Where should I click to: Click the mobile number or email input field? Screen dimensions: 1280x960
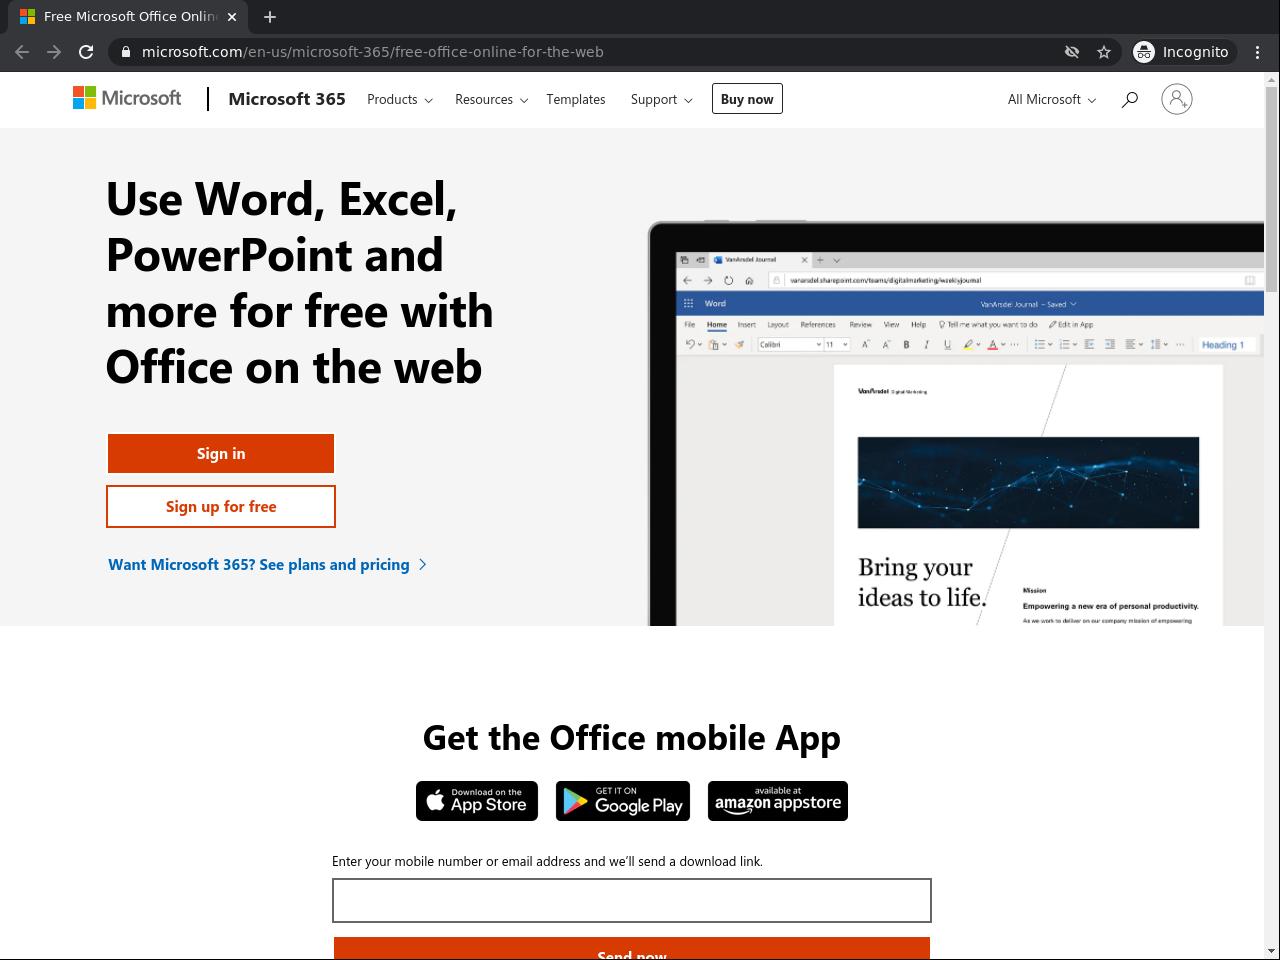tap(632, 901)
